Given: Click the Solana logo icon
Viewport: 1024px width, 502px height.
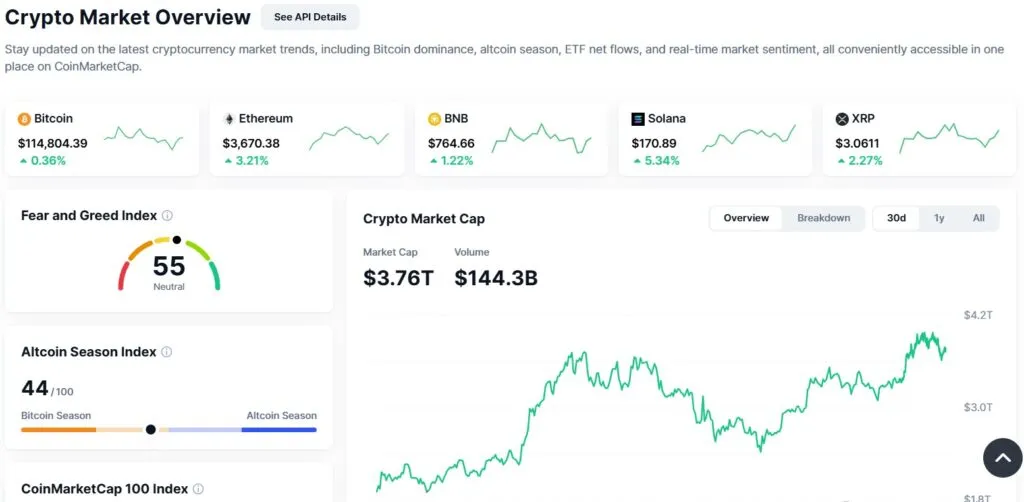Looking at the screenshot, I should [638, 119].
